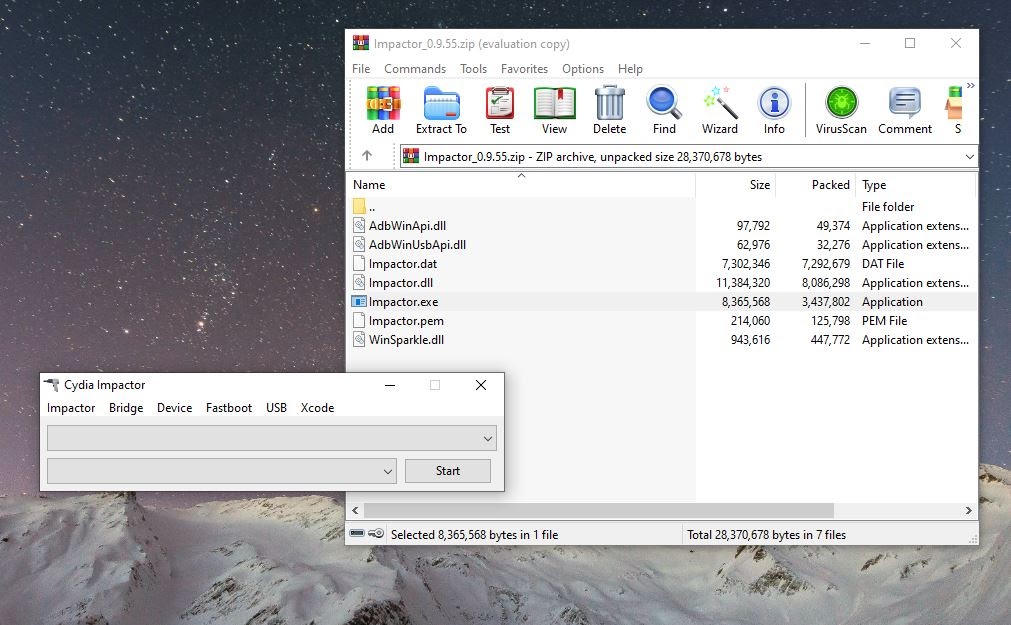Start VirusScan from the toolbar

(841, 110)
